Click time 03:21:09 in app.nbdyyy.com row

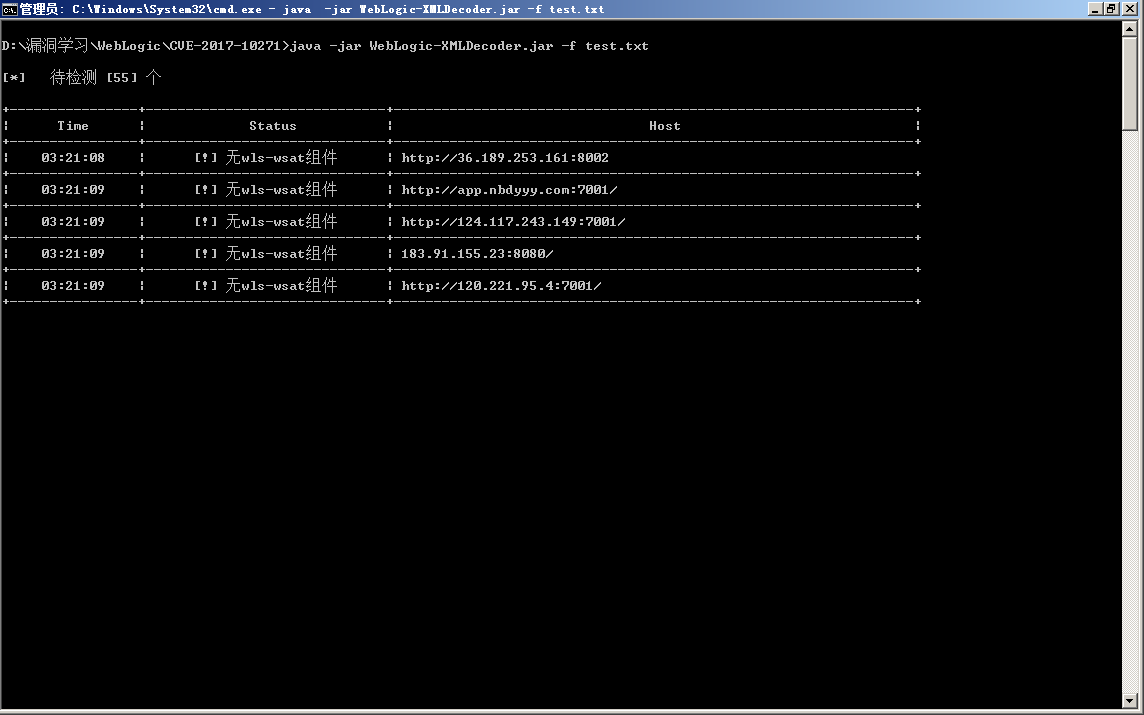coord(73,190)
